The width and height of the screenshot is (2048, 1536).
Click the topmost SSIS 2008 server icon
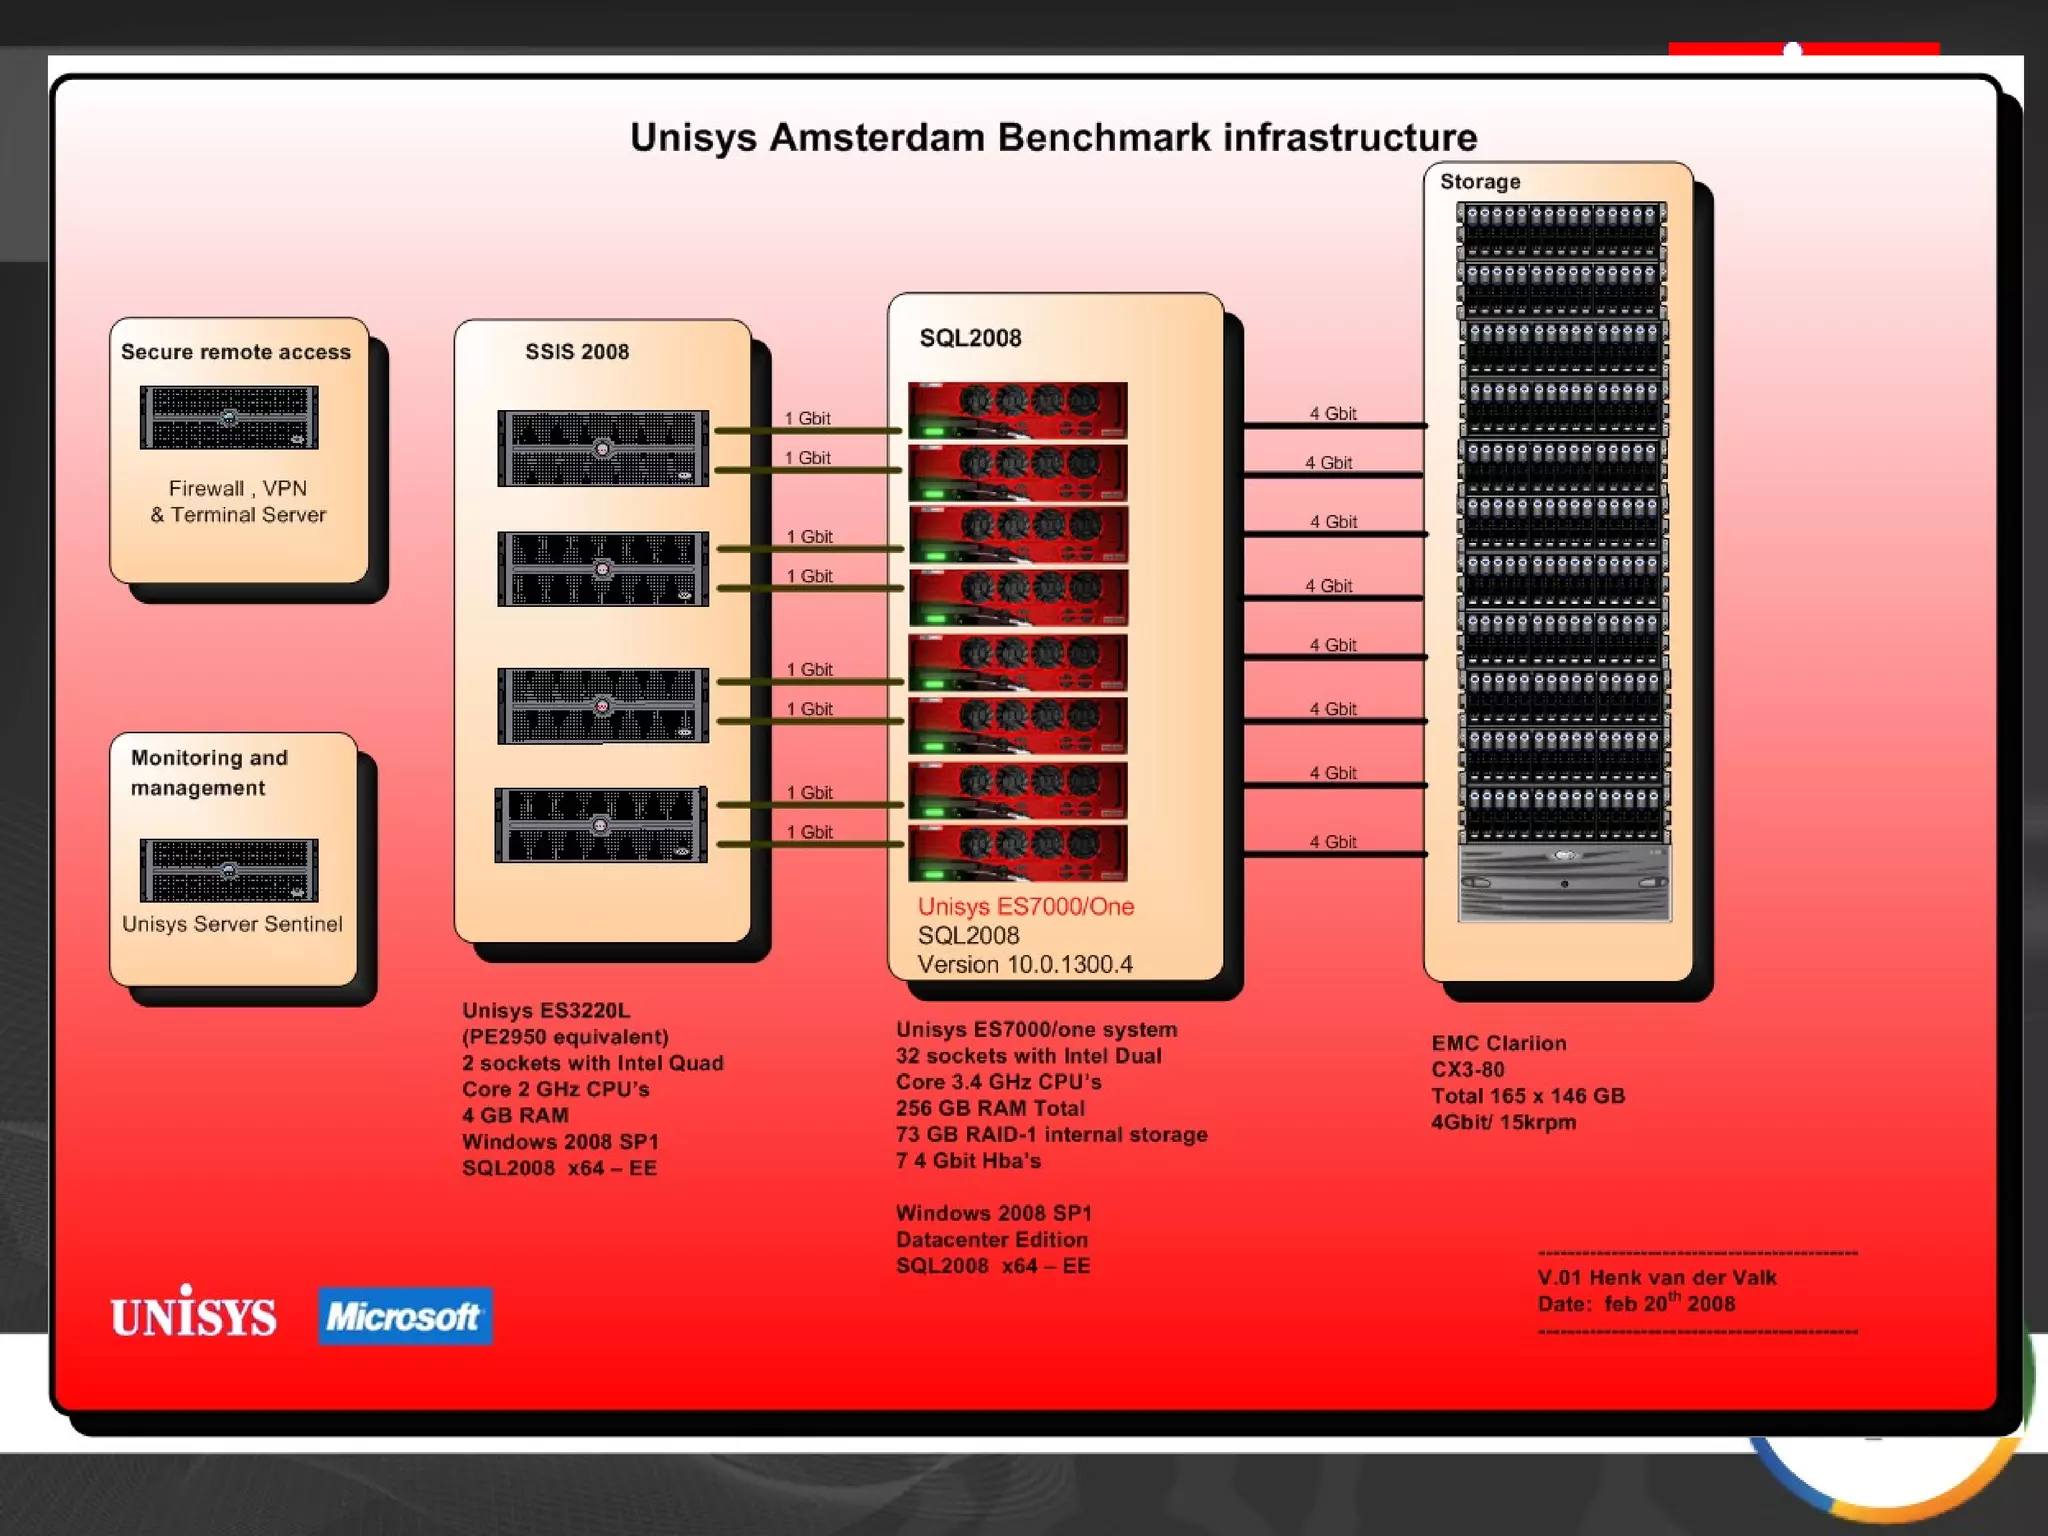(603, 448)
